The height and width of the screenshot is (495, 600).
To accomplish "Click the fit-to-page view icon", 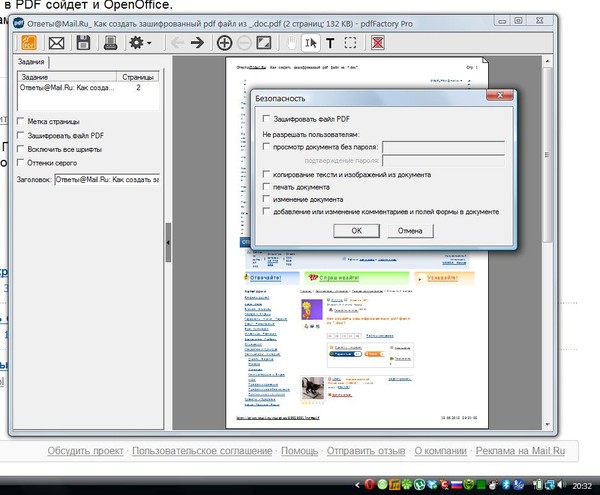I will (x=264, y=42).
